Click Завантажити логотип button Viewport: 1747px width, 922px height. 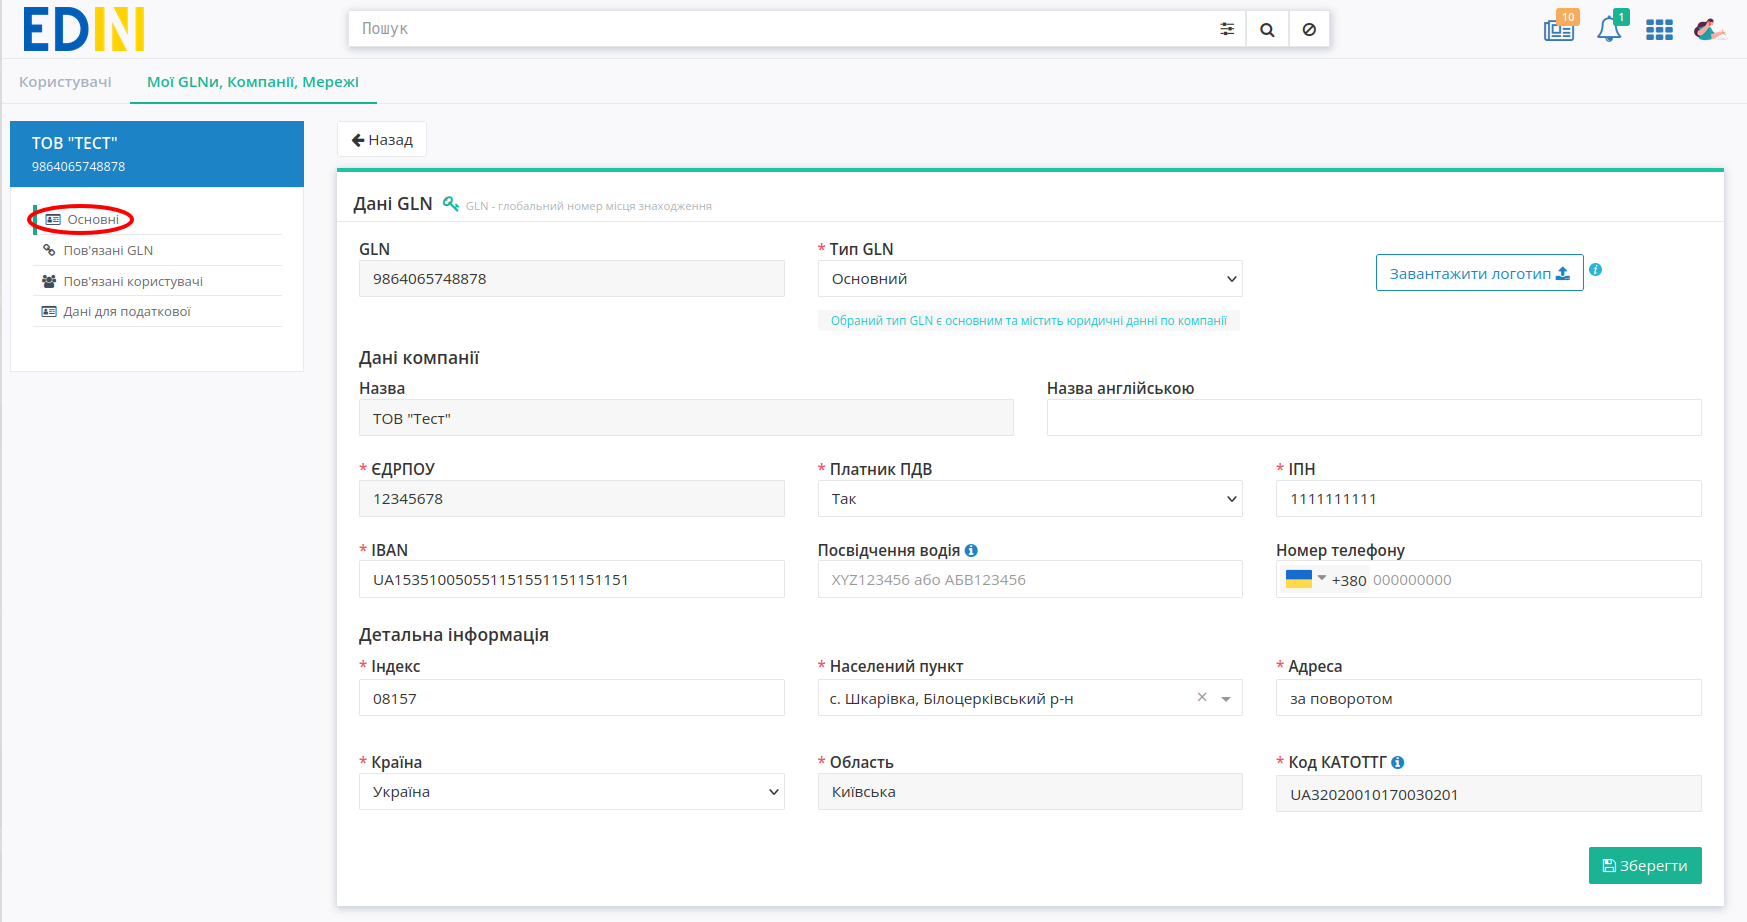(x=1480, y=273)
